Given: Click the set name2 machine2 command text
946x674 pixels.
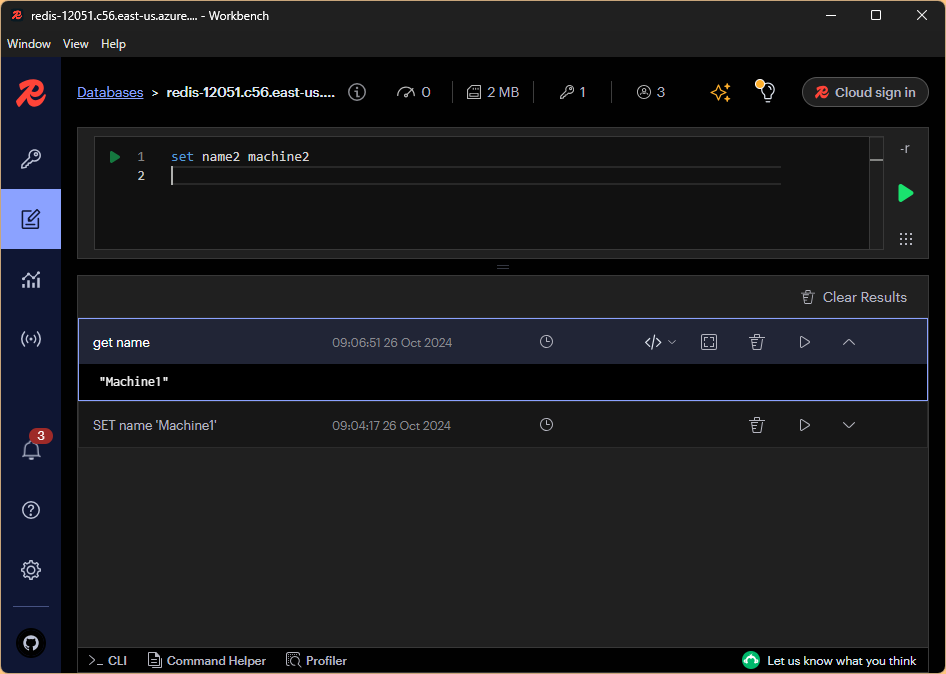Looking at the screenshot, I should coord(240,157).
